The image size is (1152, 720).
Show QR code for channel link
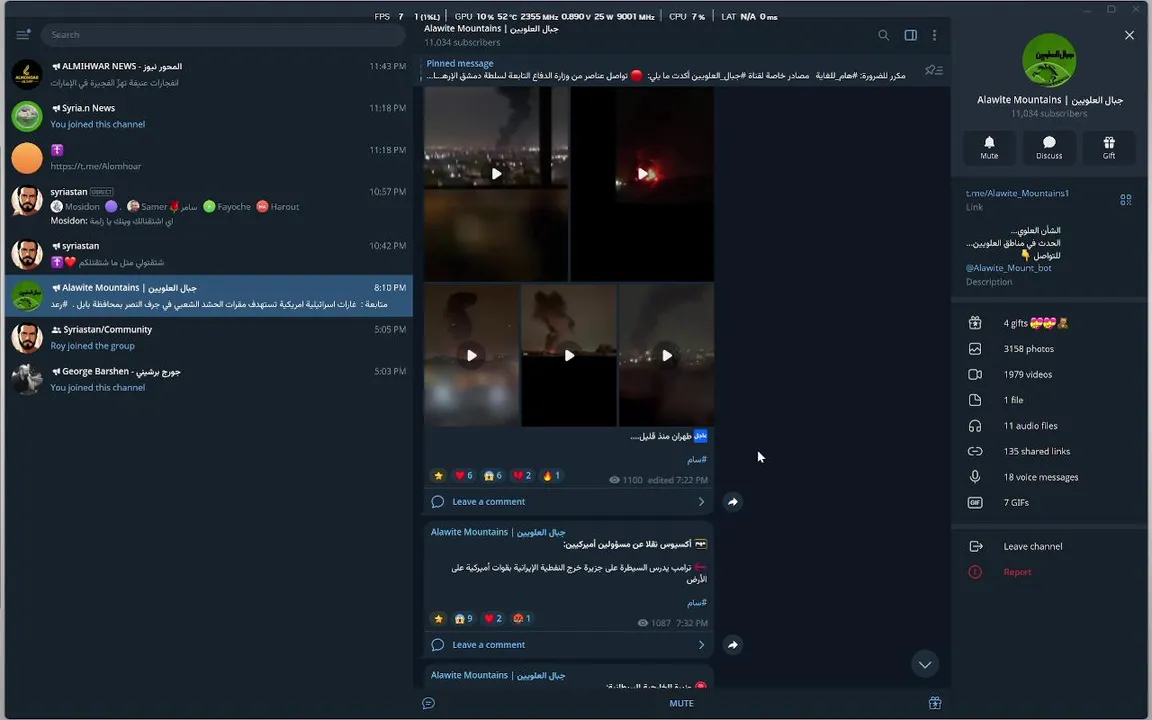pos(1125,200)
